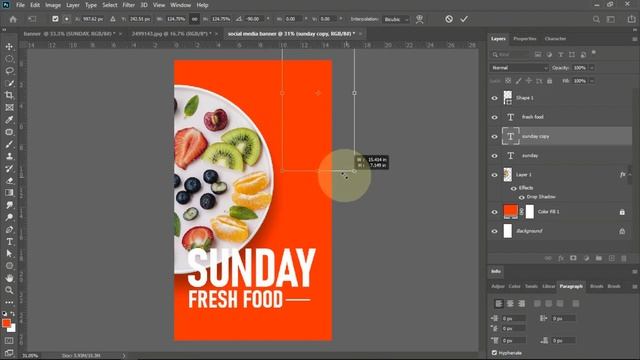The image size is (640, 360).
Task: Open the Filter menu
Action: (x=129, y=5)
